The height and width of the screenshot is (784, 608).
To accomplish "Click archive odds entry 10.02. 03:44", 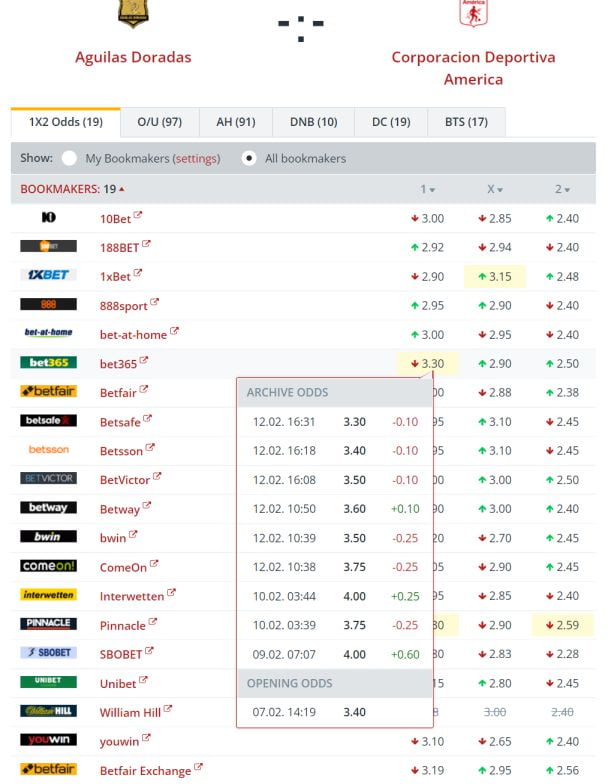I will pyautogui.click(x=334, y=596).
